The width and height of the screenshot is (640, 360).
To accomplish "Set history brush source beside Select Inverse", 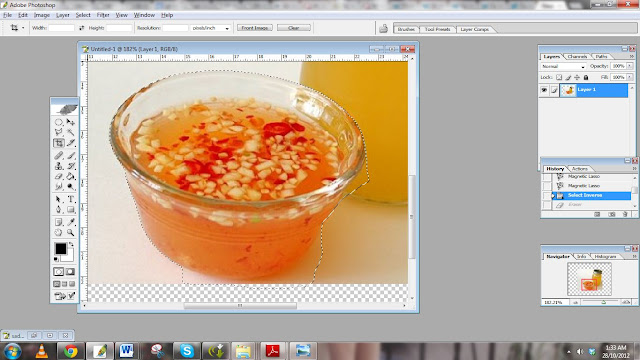I will tap(546, 196).
